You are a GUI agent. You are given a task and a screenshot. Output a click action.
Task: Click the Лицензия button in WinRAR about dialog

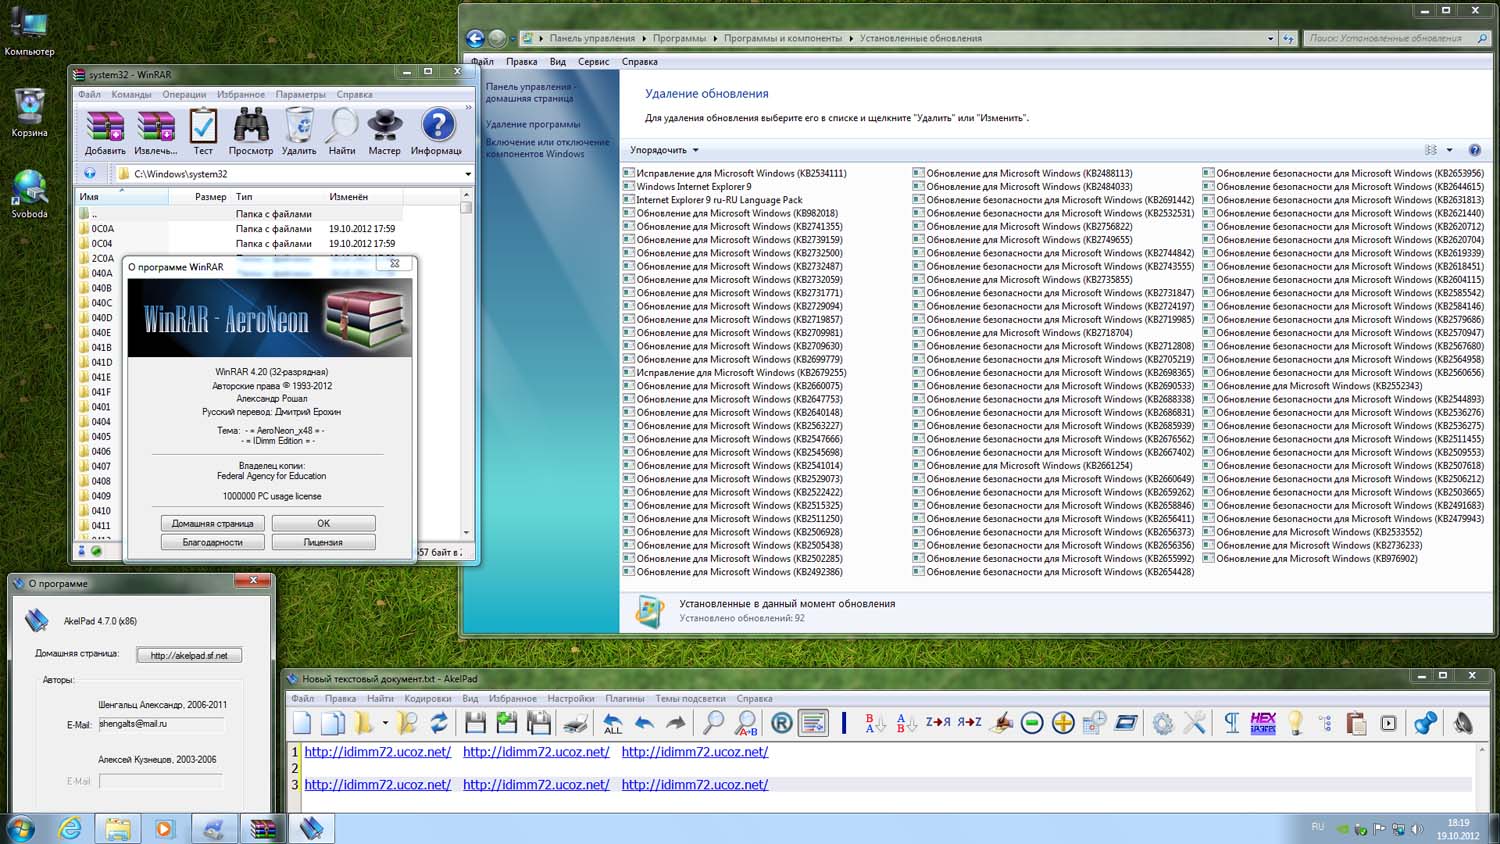tap(323, 542)
